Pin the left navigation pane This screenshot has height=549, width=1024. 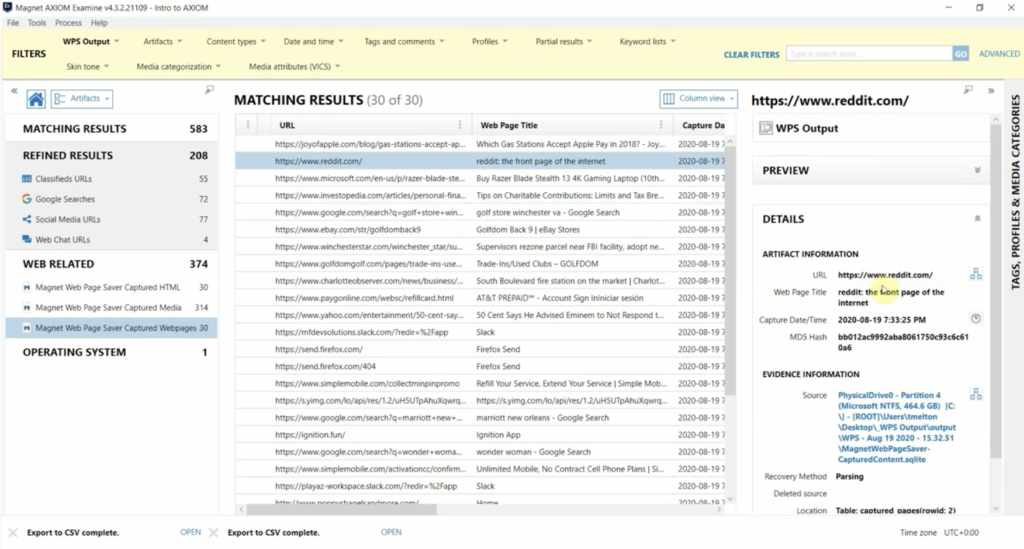tap(209, 89)
